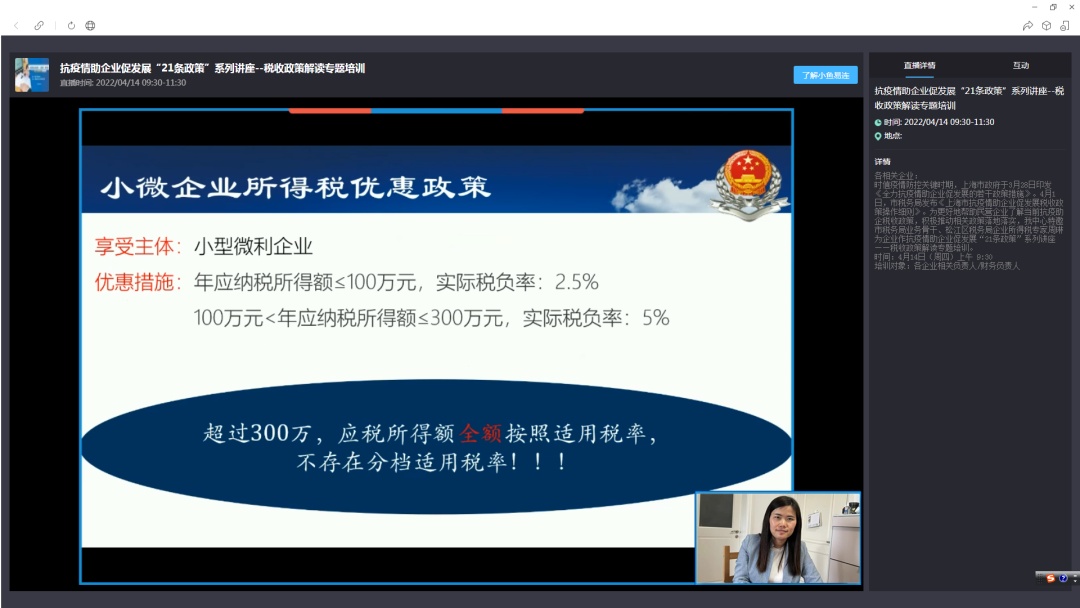Click the livestream title text in header
This screenshot has width=1080, height=608.
[x=212, y=68]
